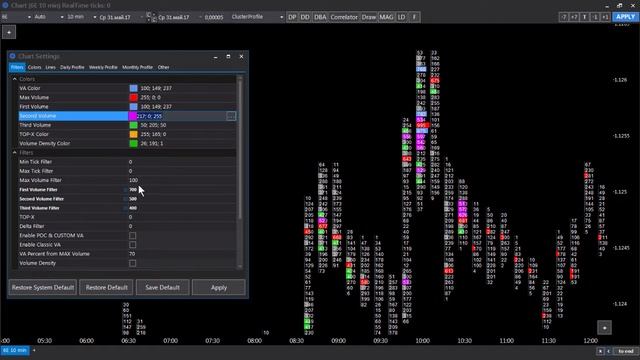Viewport: 640px width, 360px height.
Task: Open the Monthly Profile tab
Action: (x=138, y=67)
